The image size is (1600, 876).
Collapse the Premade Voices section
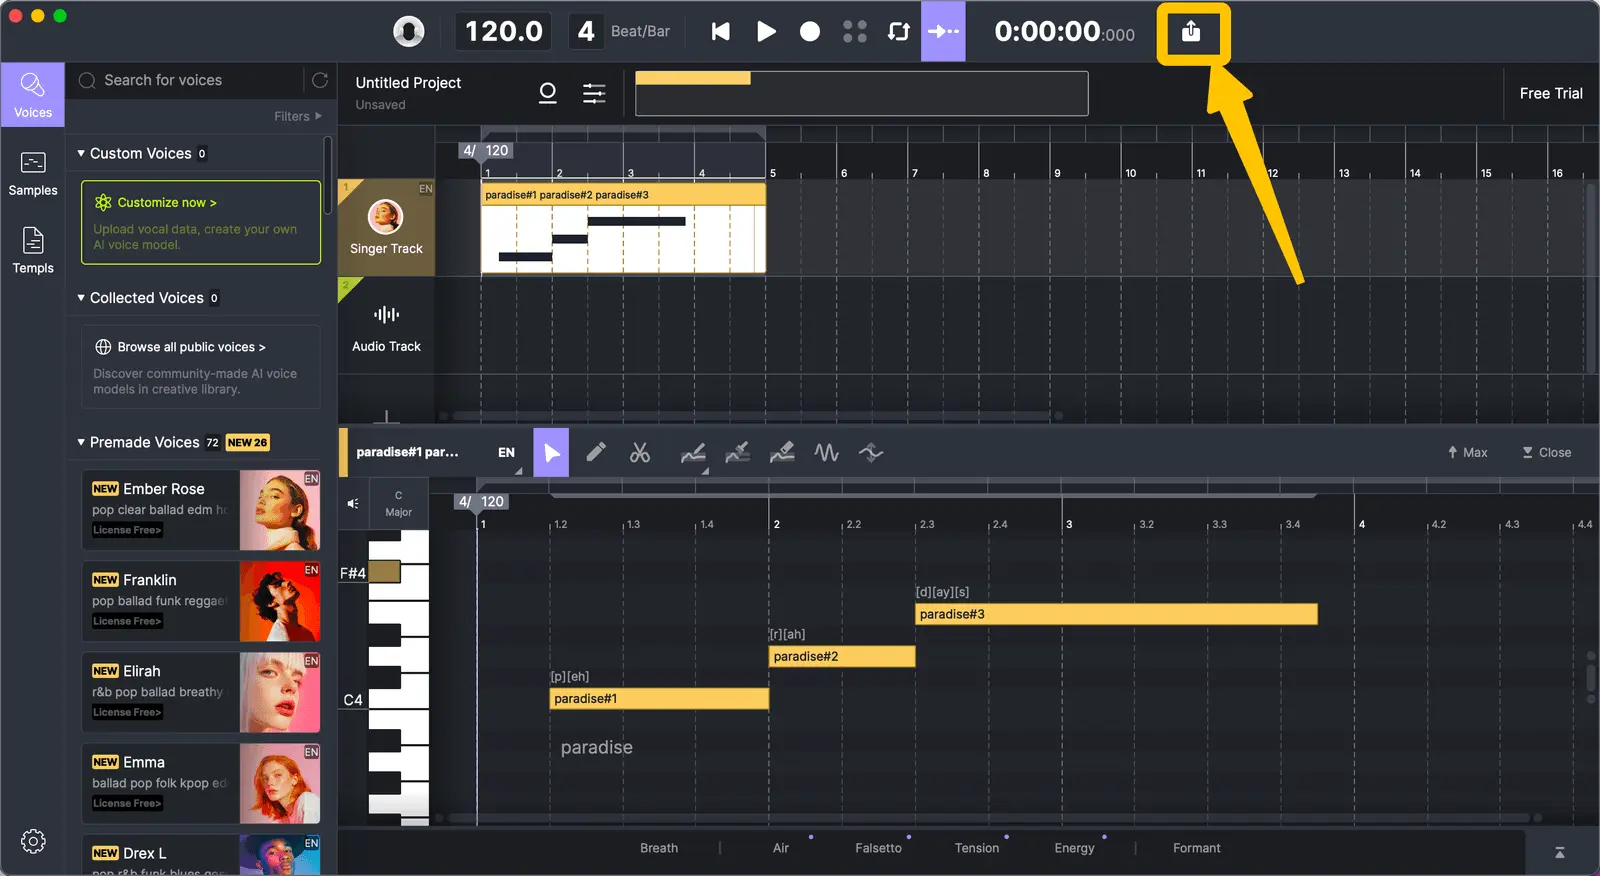click(x=81, y=442)
